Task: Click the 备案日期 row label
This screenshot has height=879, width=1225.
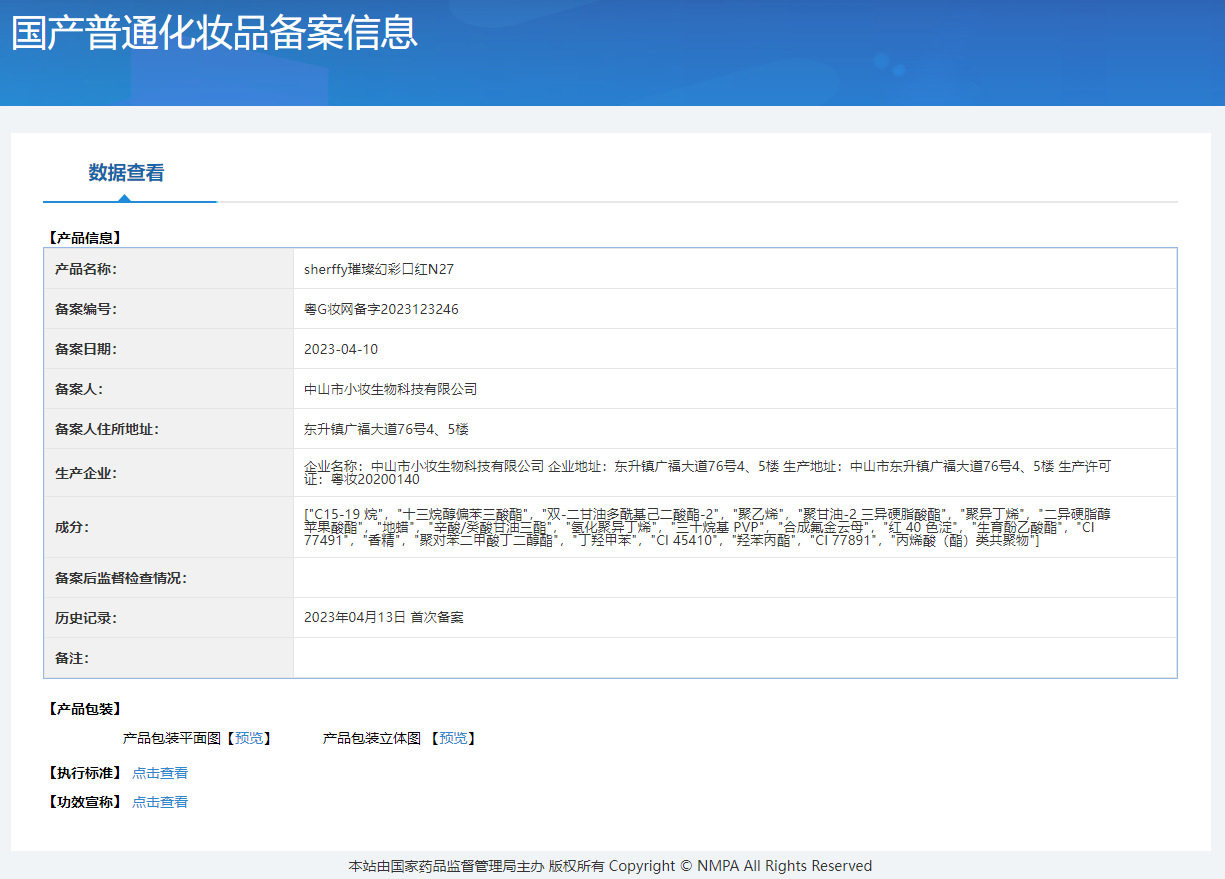Action: [86, 349]
